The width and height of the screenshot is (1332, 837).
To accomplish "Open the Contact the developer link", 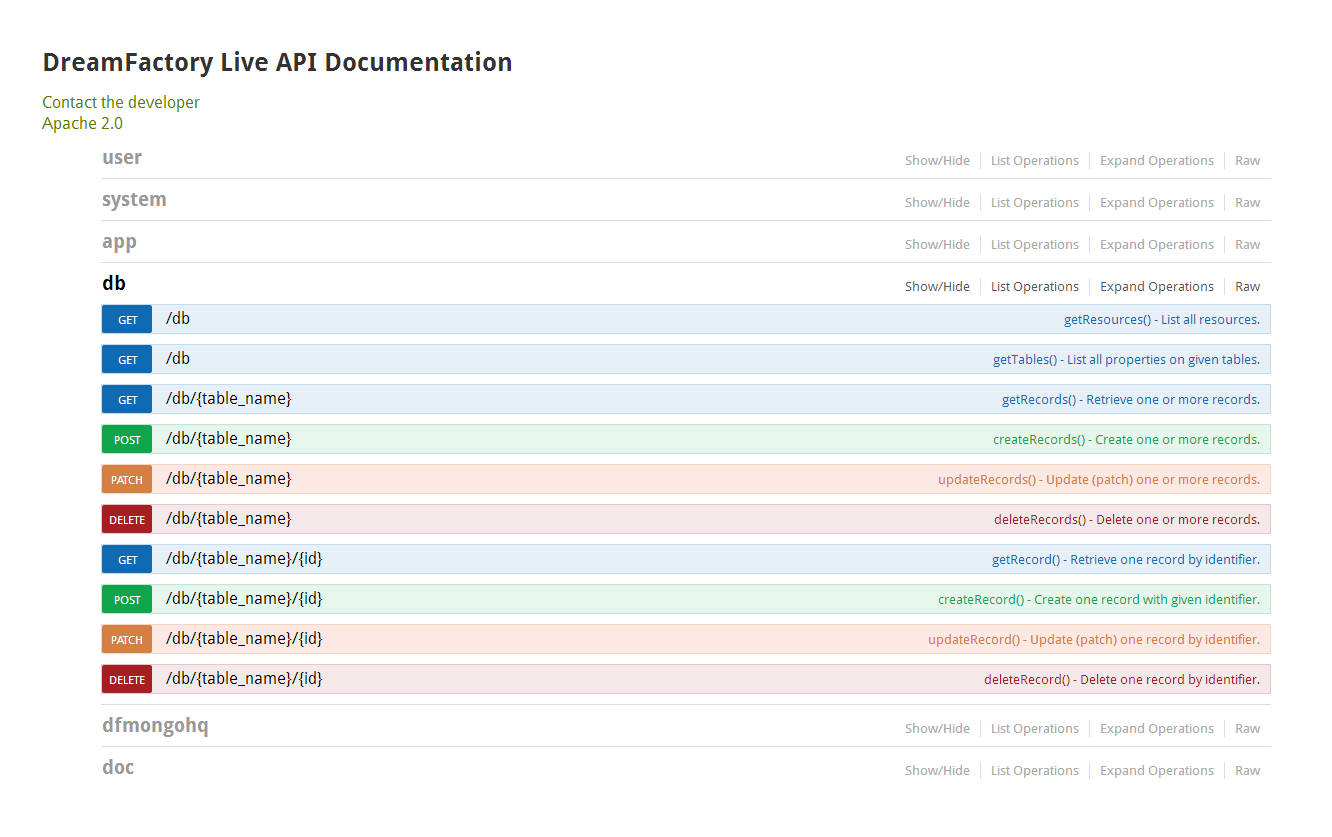I will pos(120,102).
